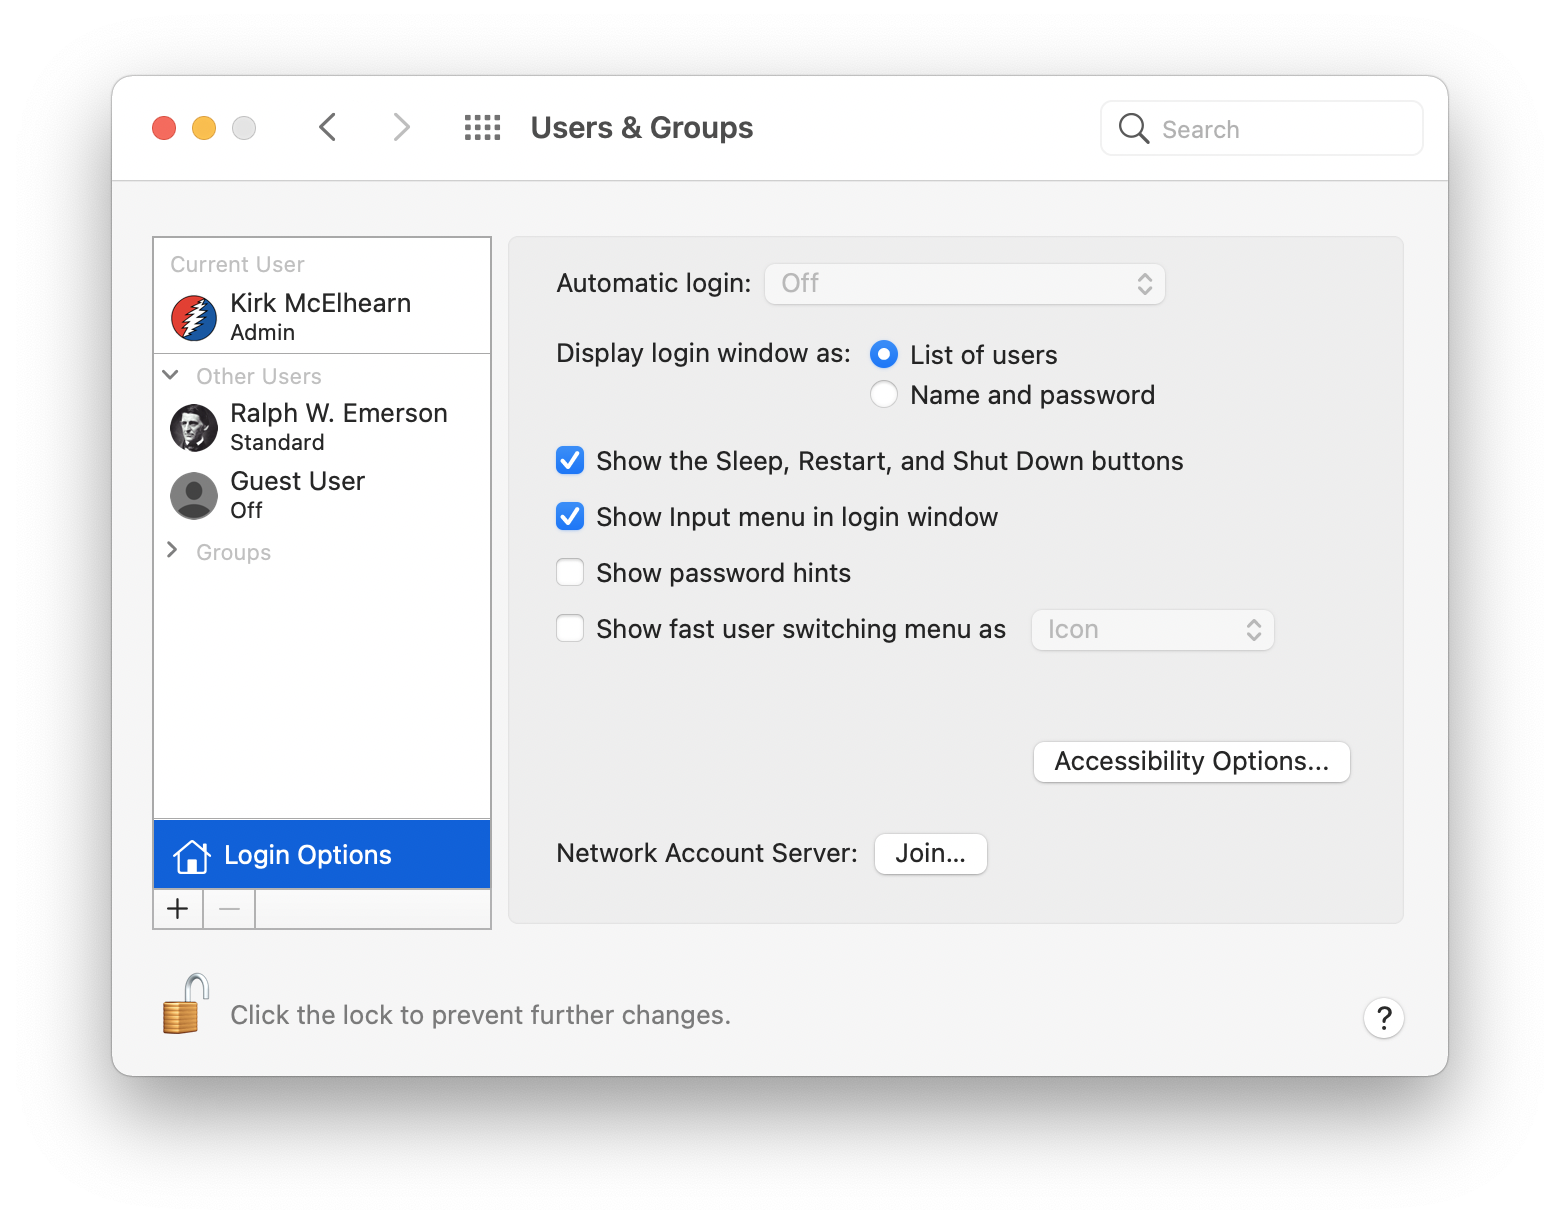Click the 'Click the lock to prevent further changes' text
Image resolution: width=1560 pixels, height=1224 pixels.
[x=480, y=1015]
